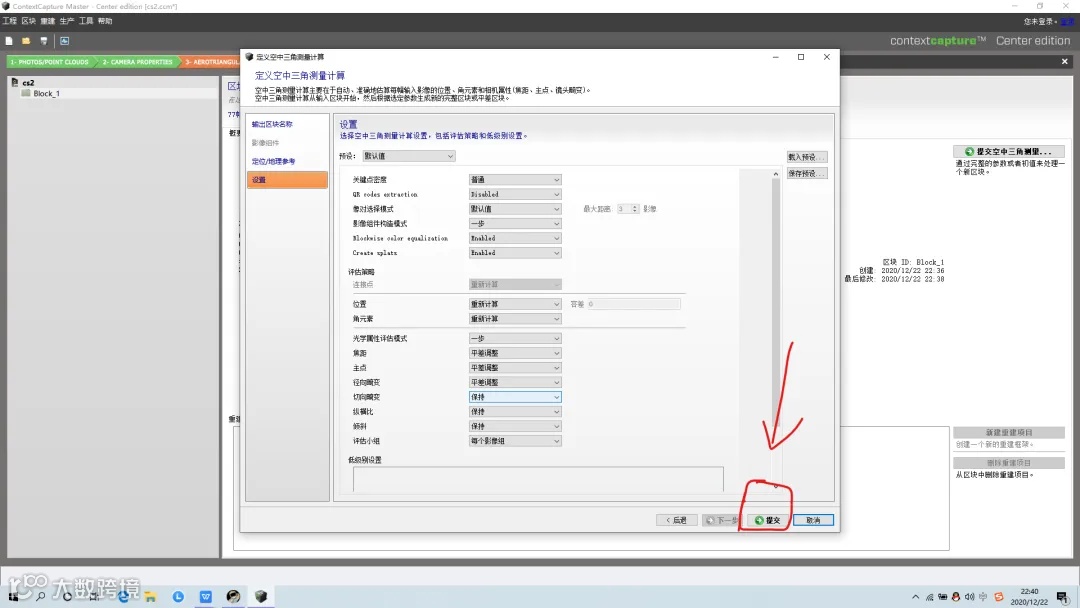1080x608 pixels.
Task: Click the 保存预设 button
Action: coord(807,174)
